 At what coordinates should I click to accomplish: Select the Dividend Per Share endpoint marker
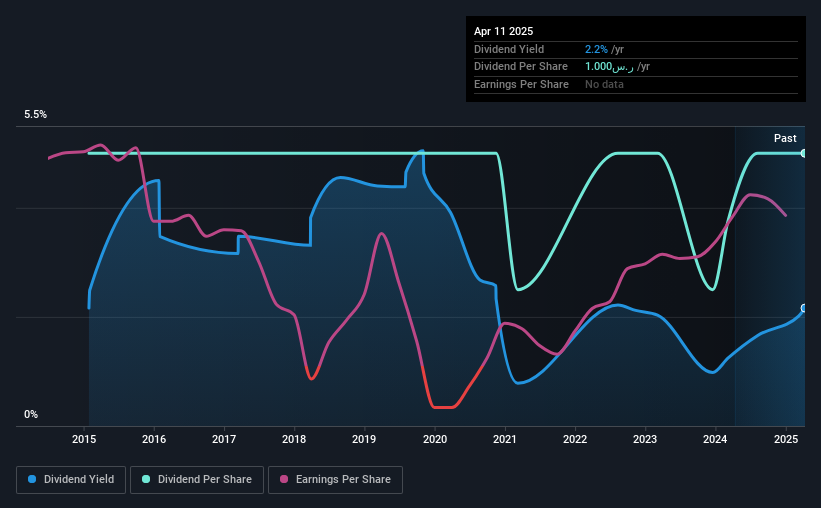[x=804, y=153]
